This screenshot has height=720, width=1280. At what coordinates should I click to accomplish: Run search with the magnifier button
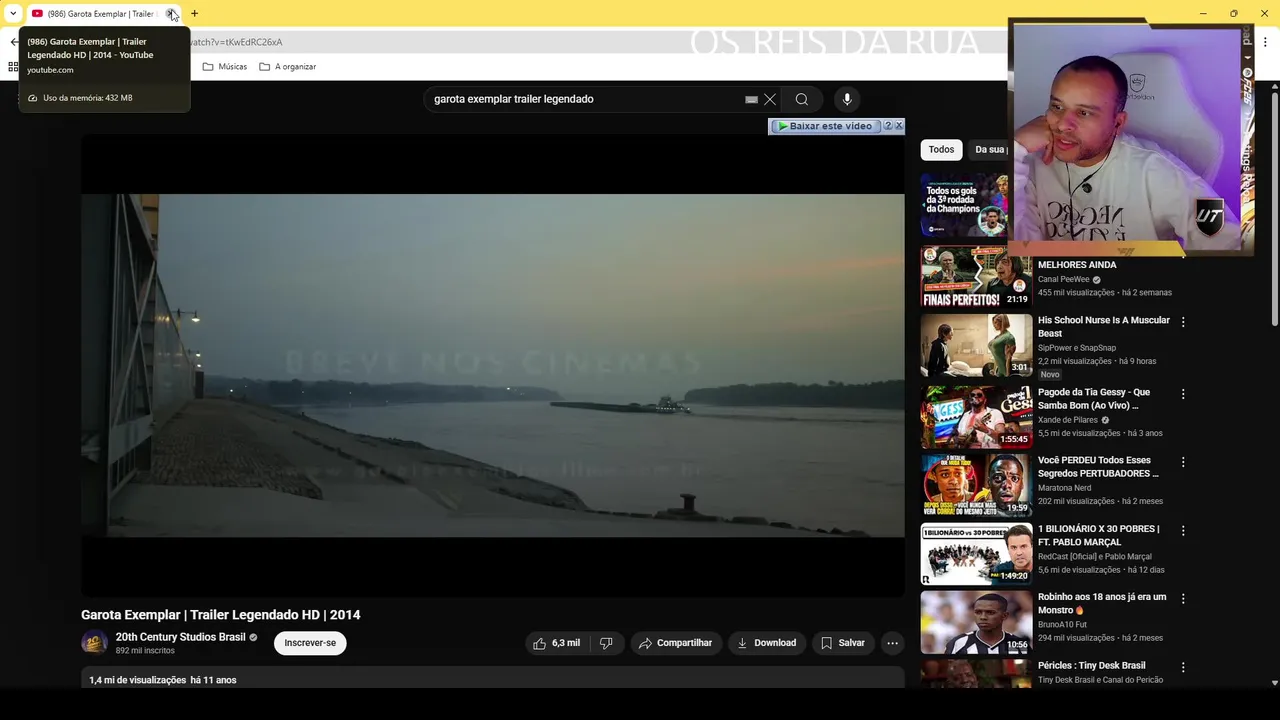point(802,99)
